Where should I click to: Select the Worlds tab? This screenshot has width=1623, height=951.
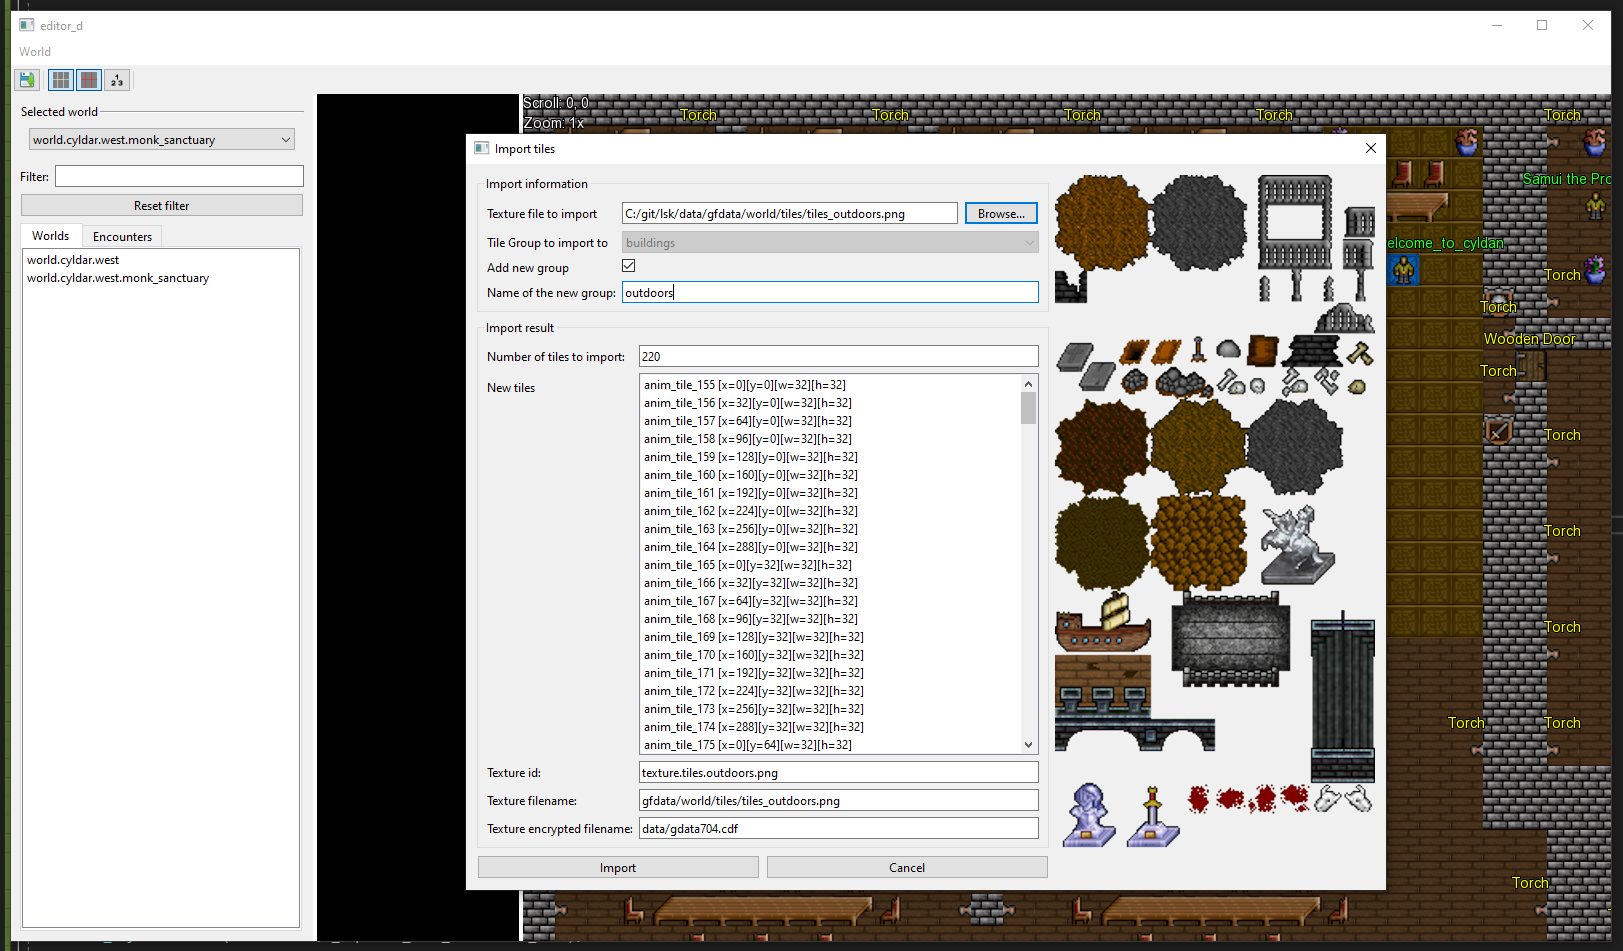50,236
